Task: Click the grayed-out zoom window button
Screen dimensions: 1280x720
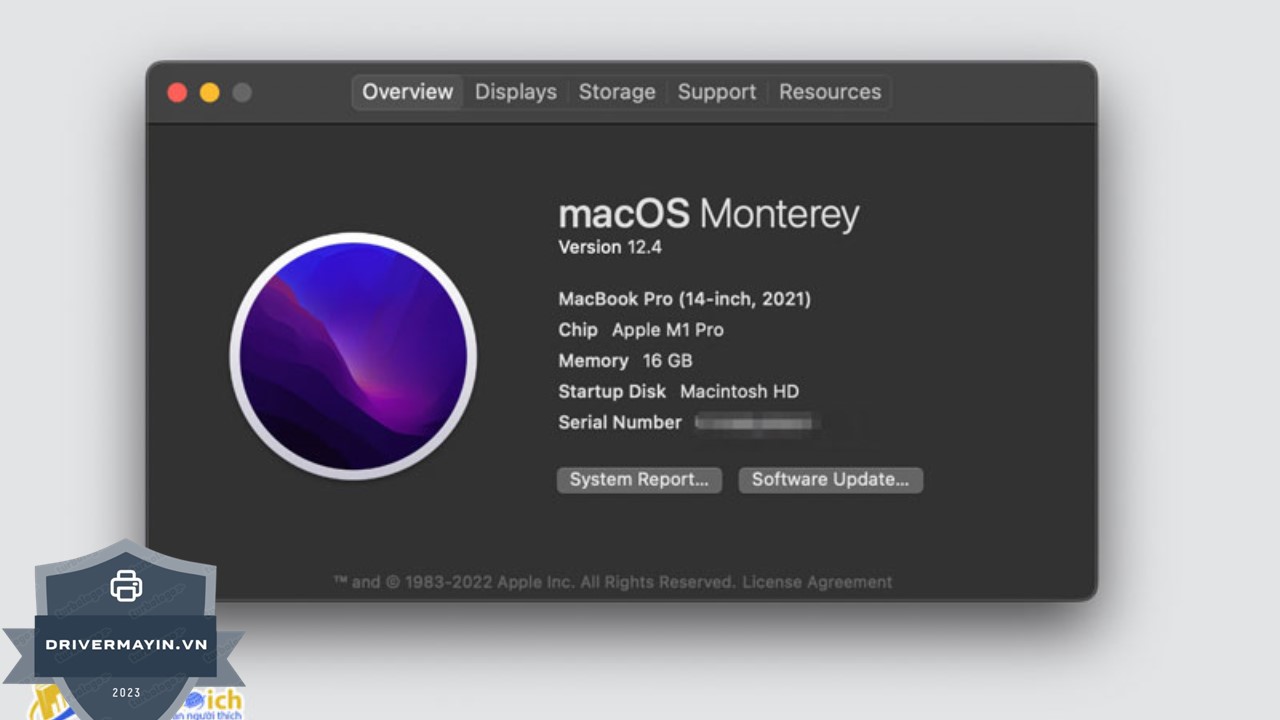Action: (x=242, y=93)
